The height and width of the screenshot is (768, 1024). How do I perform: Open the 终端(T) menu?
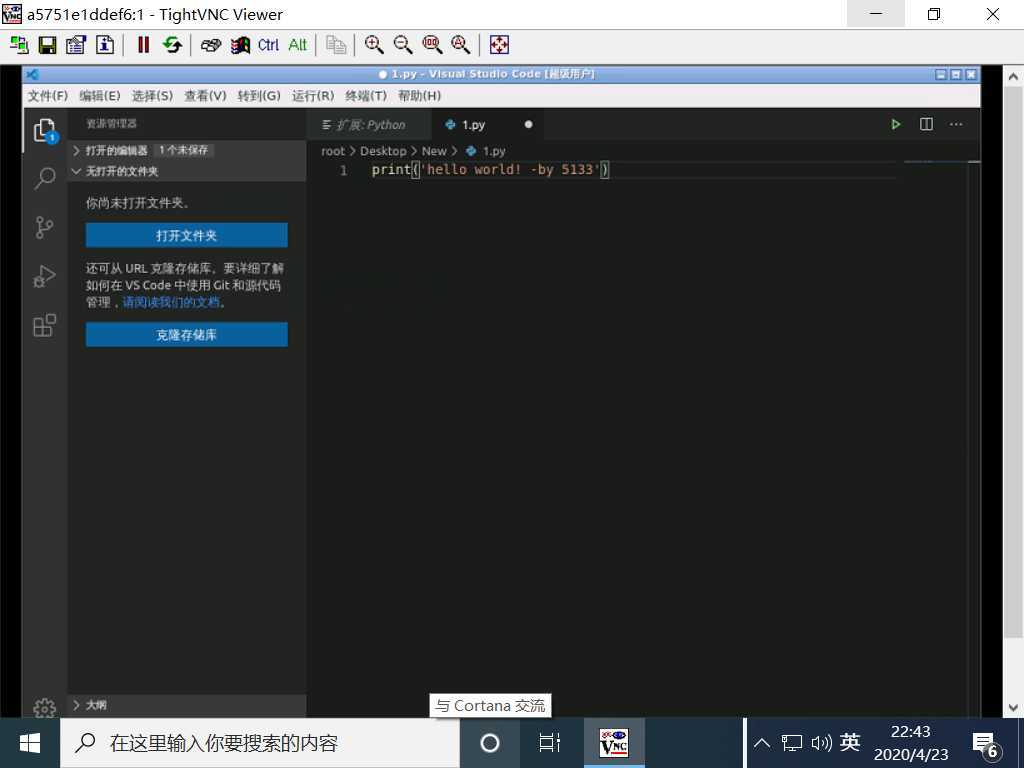click(x=366, y=96)
